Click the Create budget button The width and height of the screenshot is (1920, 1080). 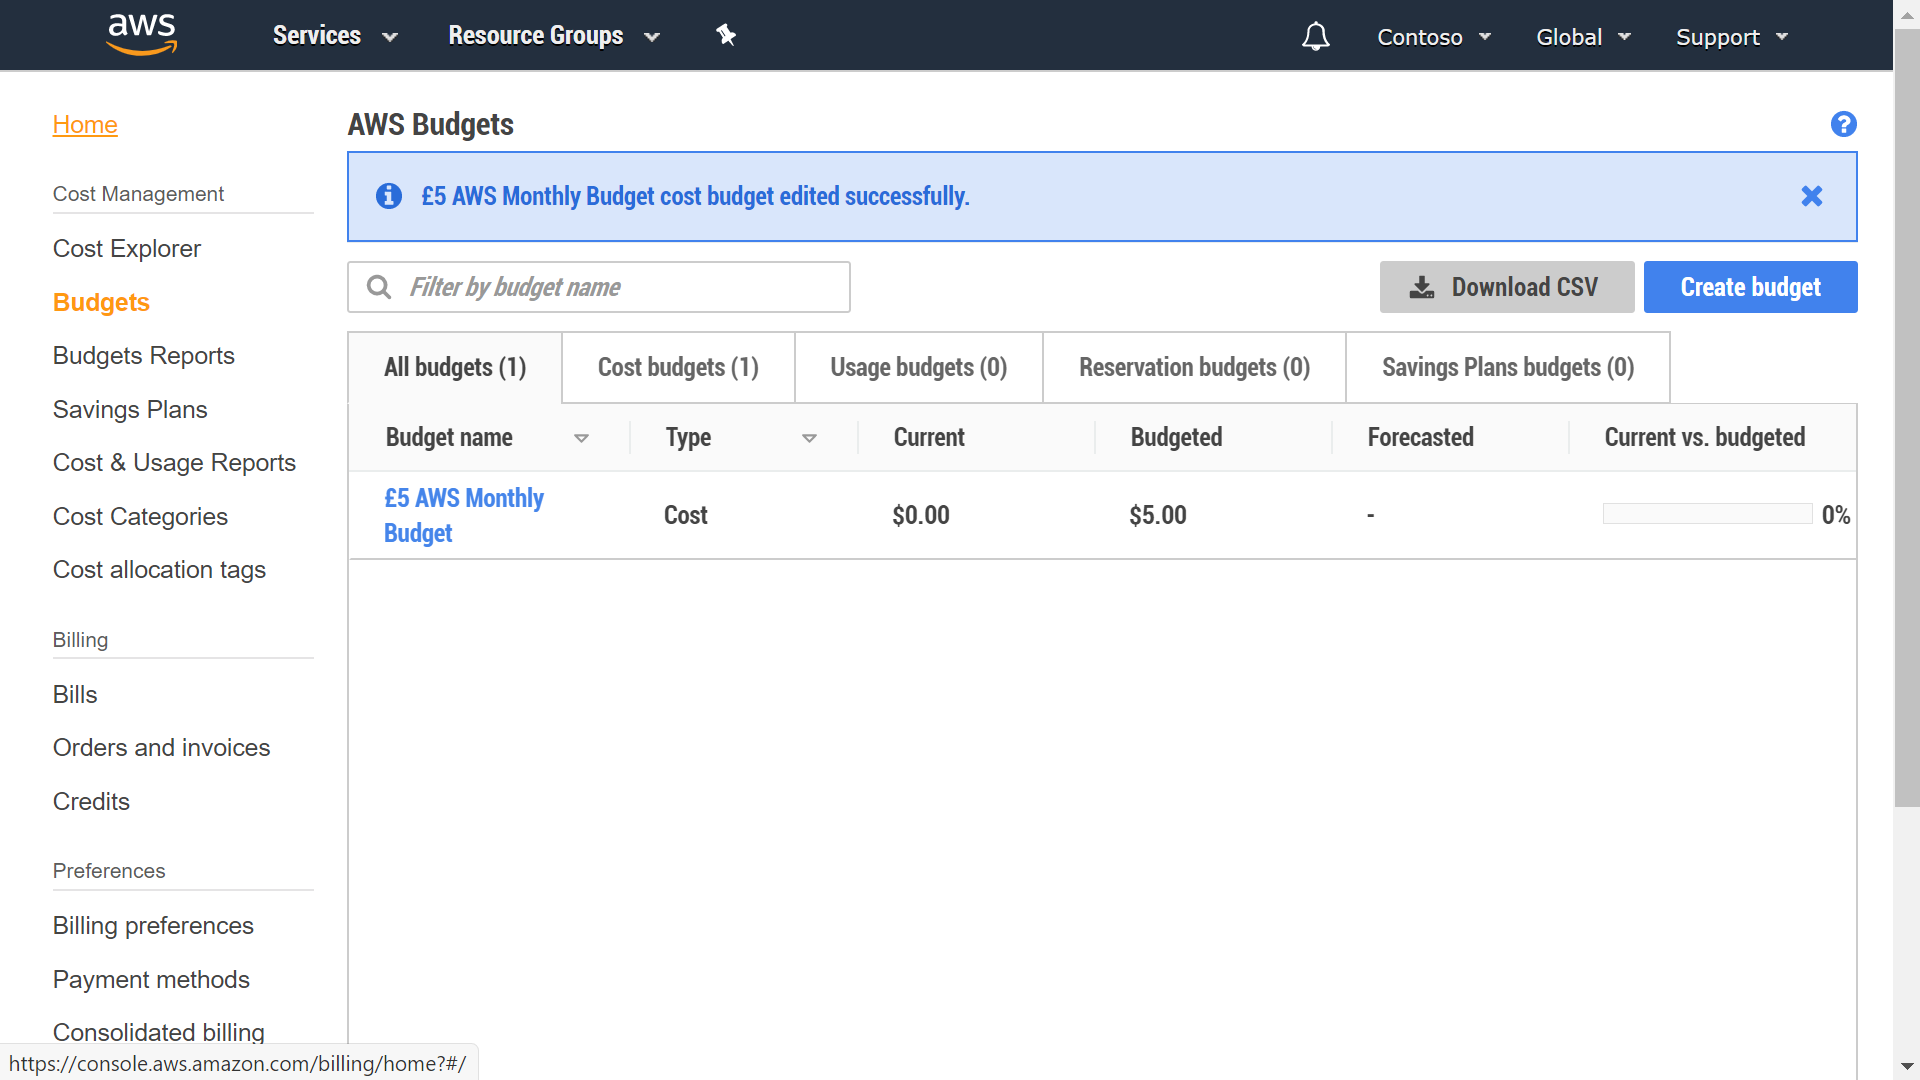coord(1750,287)
